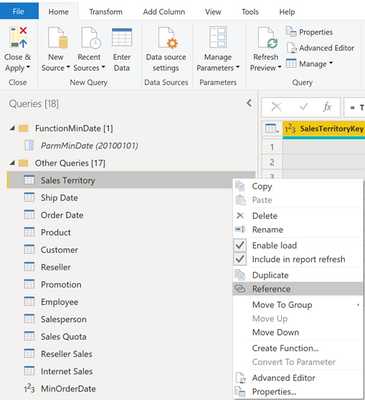Click the table icon in grid corner
Screen dimensions: 365x400
tap(271, 128)
